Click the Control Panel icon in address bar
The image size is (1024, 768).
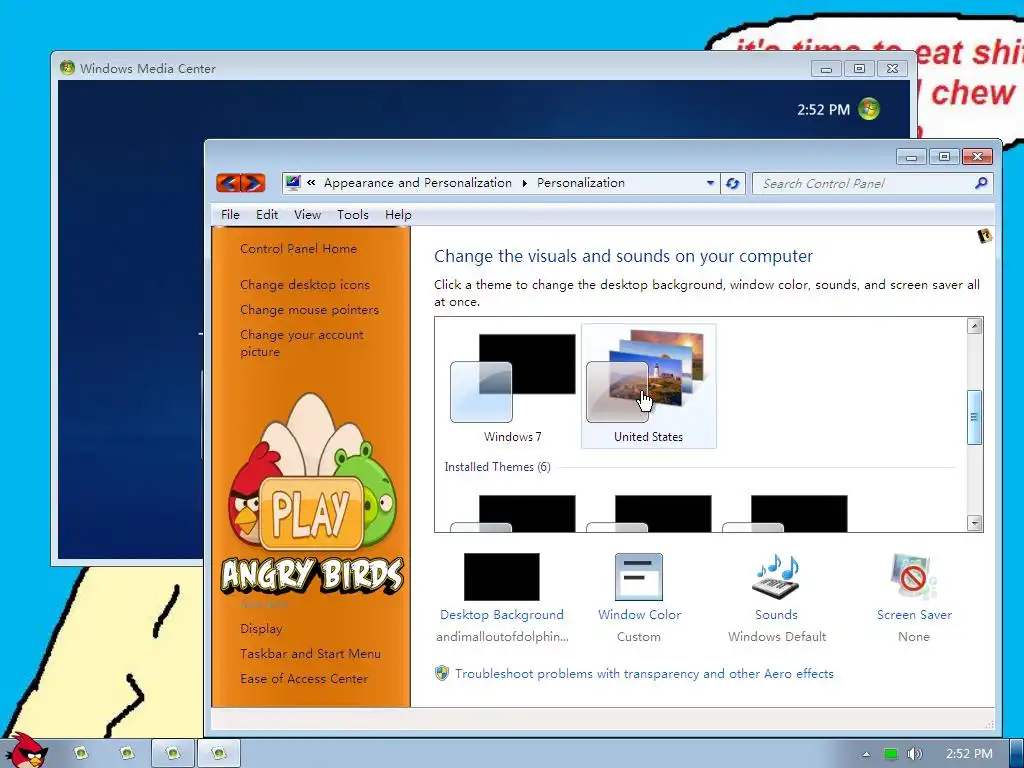pos(293,183)
